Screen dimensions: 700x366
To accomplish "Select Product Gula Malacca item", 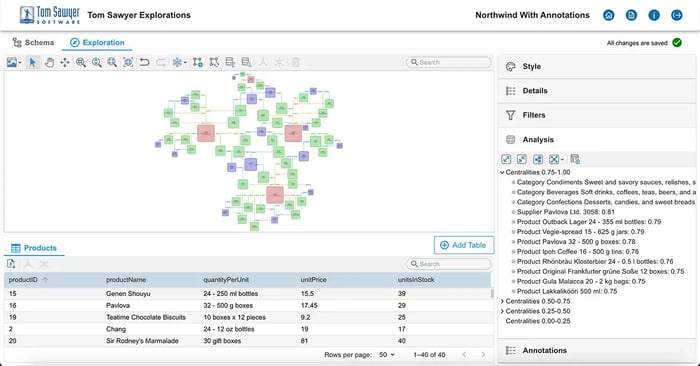I will (581, 281).
